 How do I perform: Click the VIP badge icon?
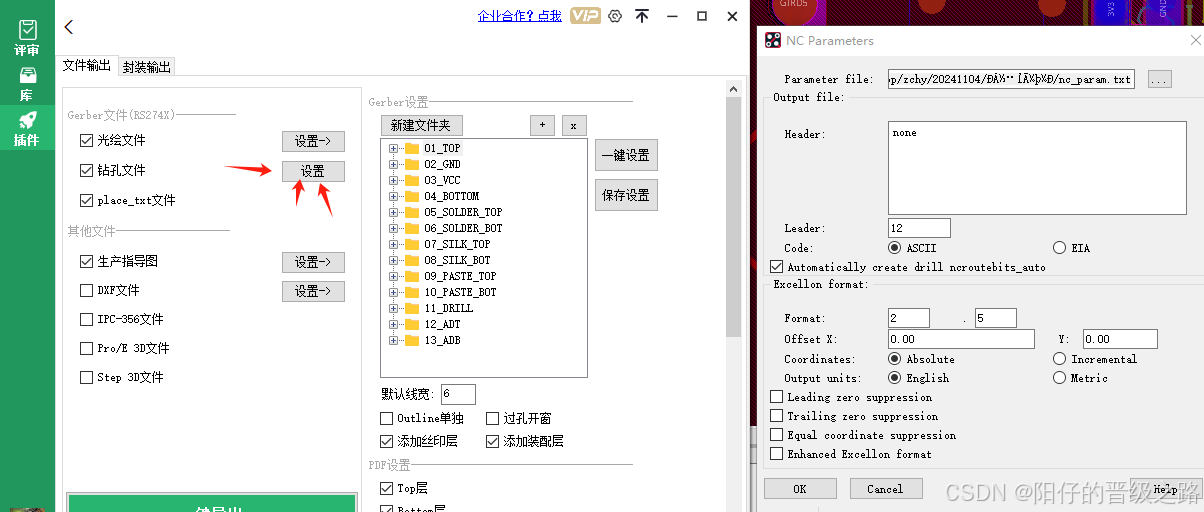[585, 16]
